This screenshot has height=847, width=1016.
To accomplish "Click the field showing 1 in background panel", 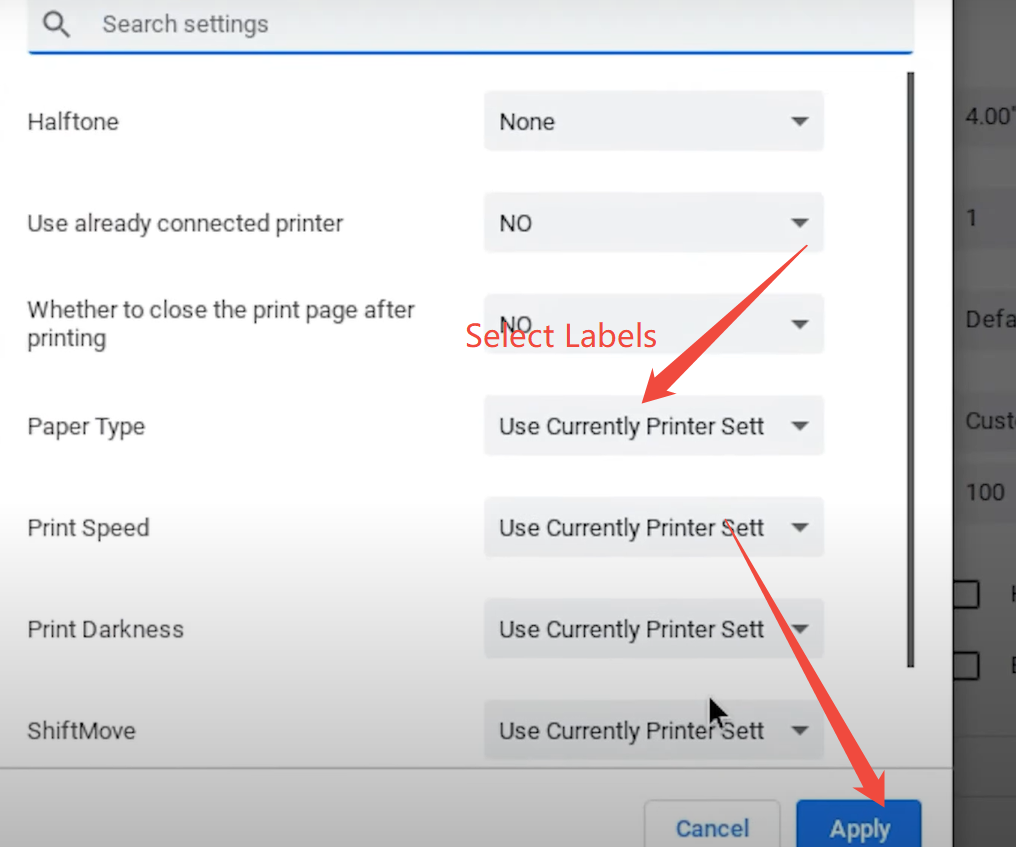I will click(989, 218).
